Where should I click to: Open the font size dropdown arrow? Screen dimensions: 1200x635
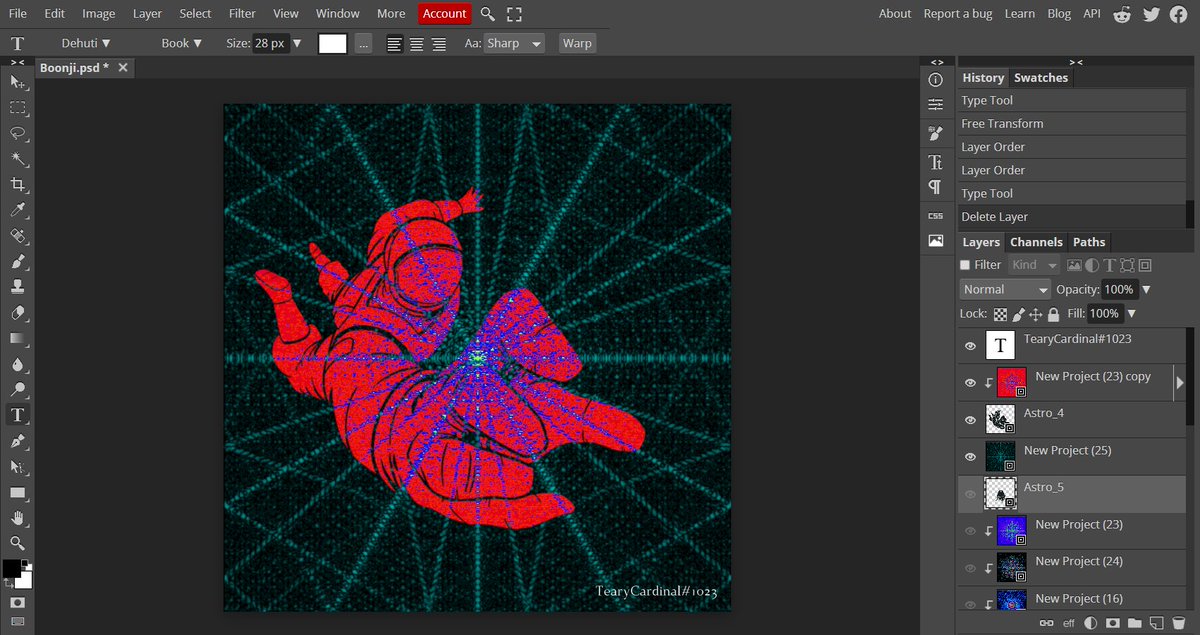click(297, 43)
